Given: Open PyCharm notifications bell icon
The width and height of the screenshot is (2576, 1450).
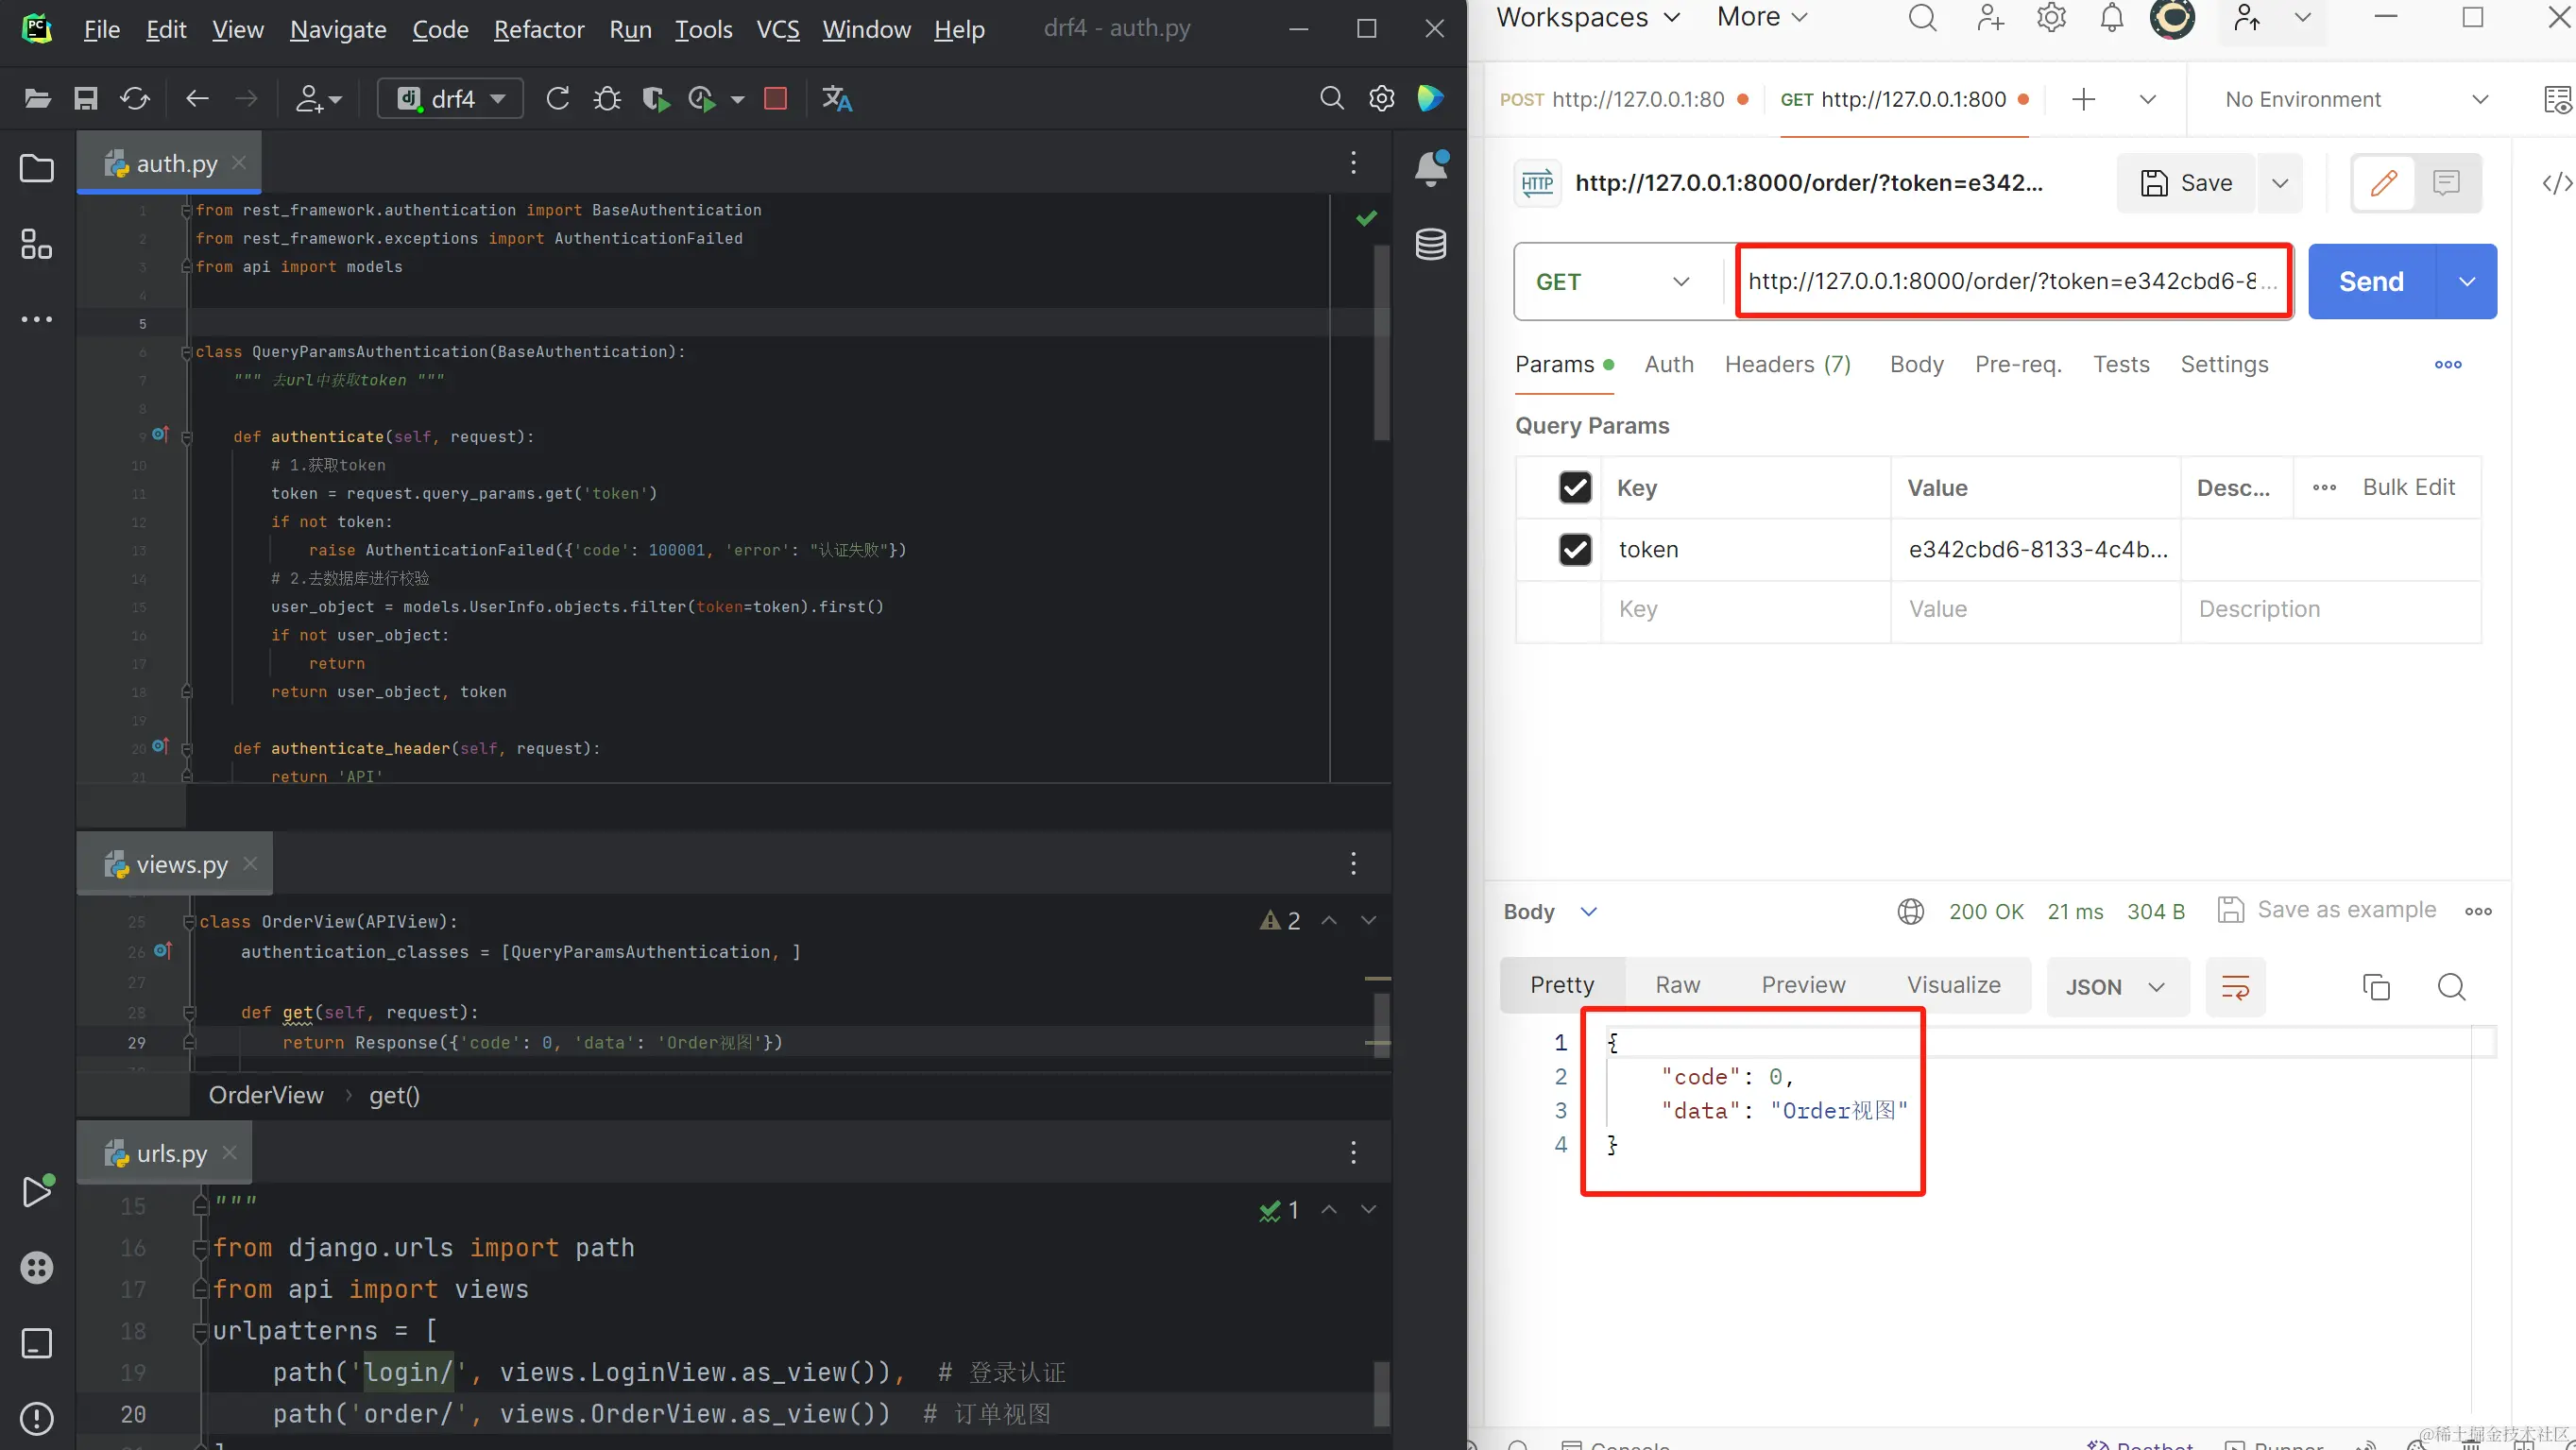Looking at the screenshot, I should (1430, 168).
